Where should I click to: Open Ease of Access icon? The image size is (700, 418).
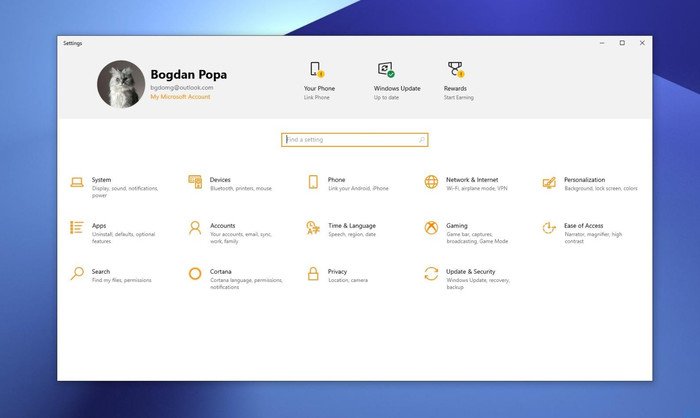point(549,228)
